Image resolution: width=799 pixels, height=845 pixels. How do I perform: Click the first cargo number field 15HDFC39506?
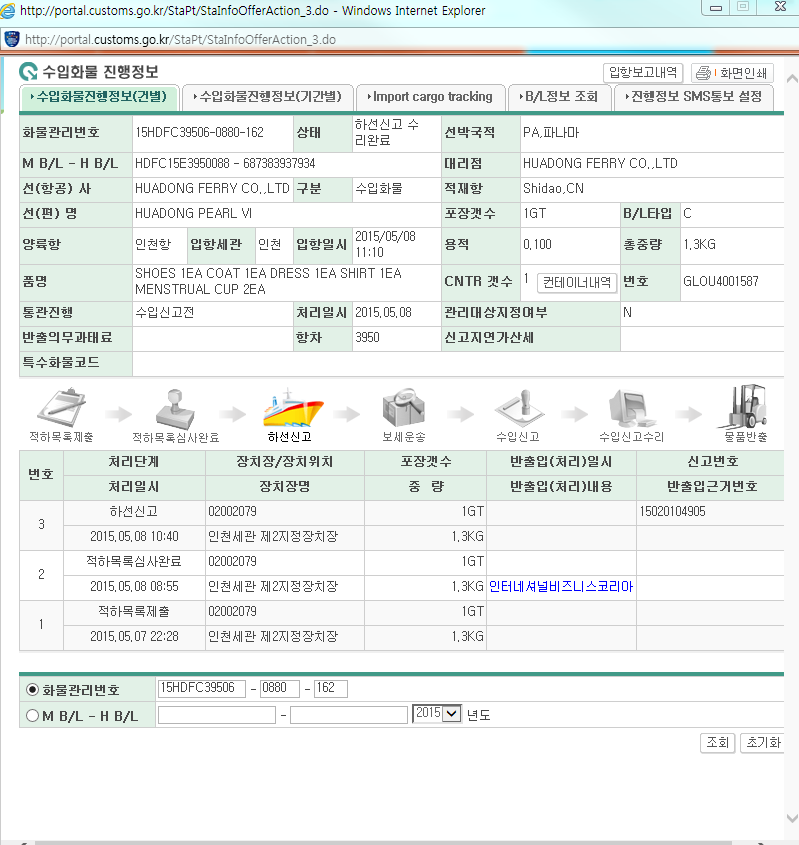click(x=202, y=688)
